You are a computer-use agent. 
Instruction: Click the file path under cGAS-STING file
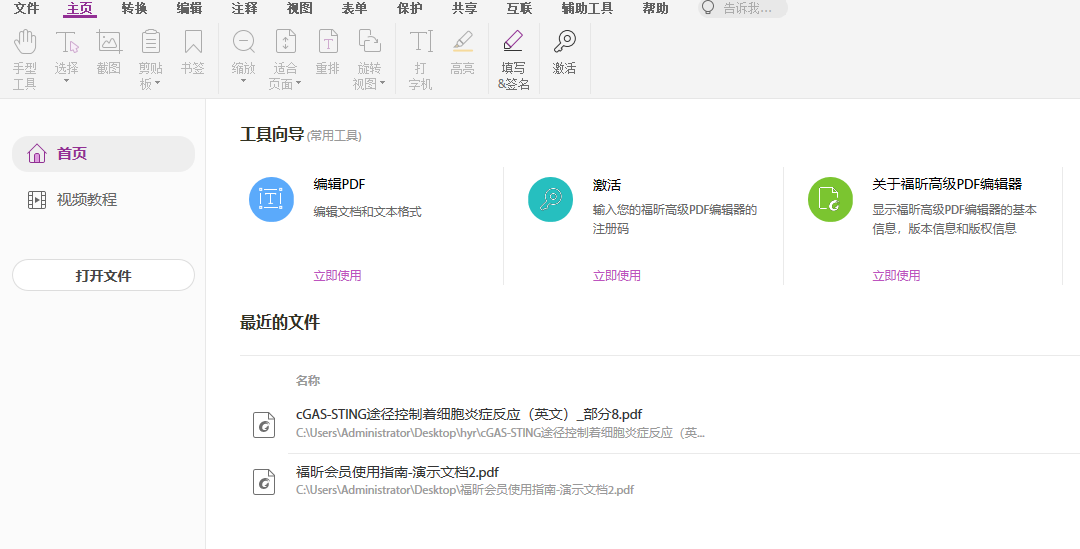500,433
